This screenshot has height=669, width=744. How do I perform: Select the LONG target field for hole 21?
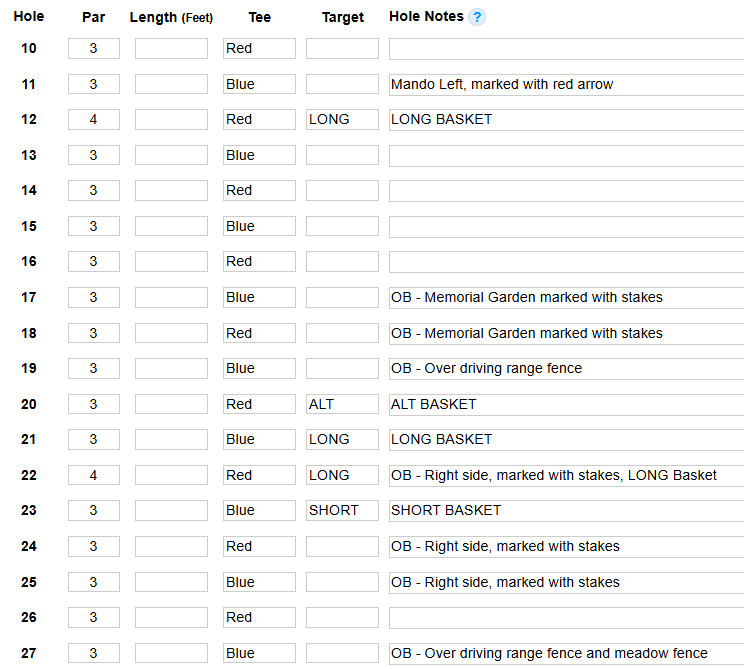[x=342, y=439]
